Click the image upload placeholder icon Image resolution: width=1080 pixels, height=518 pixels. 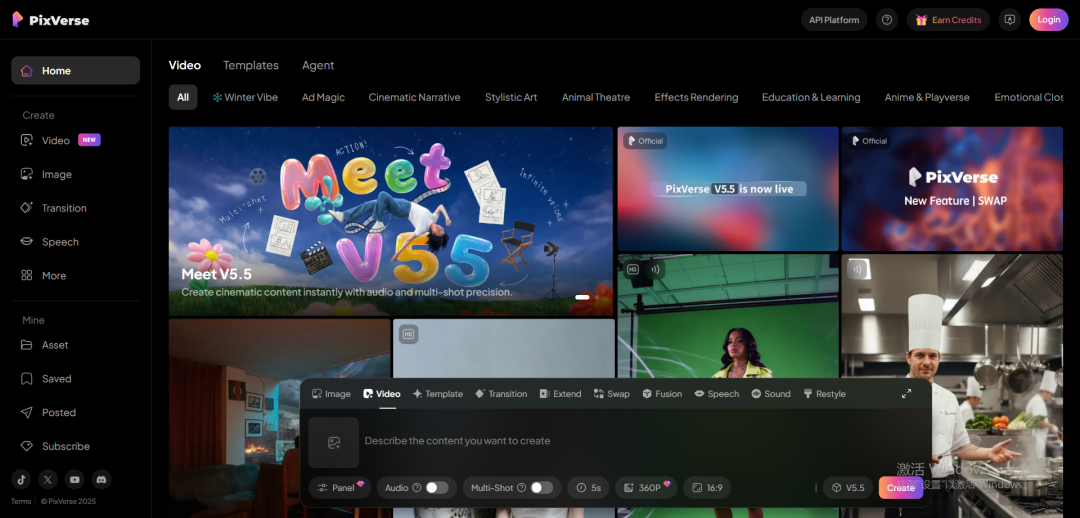(334, 442)
